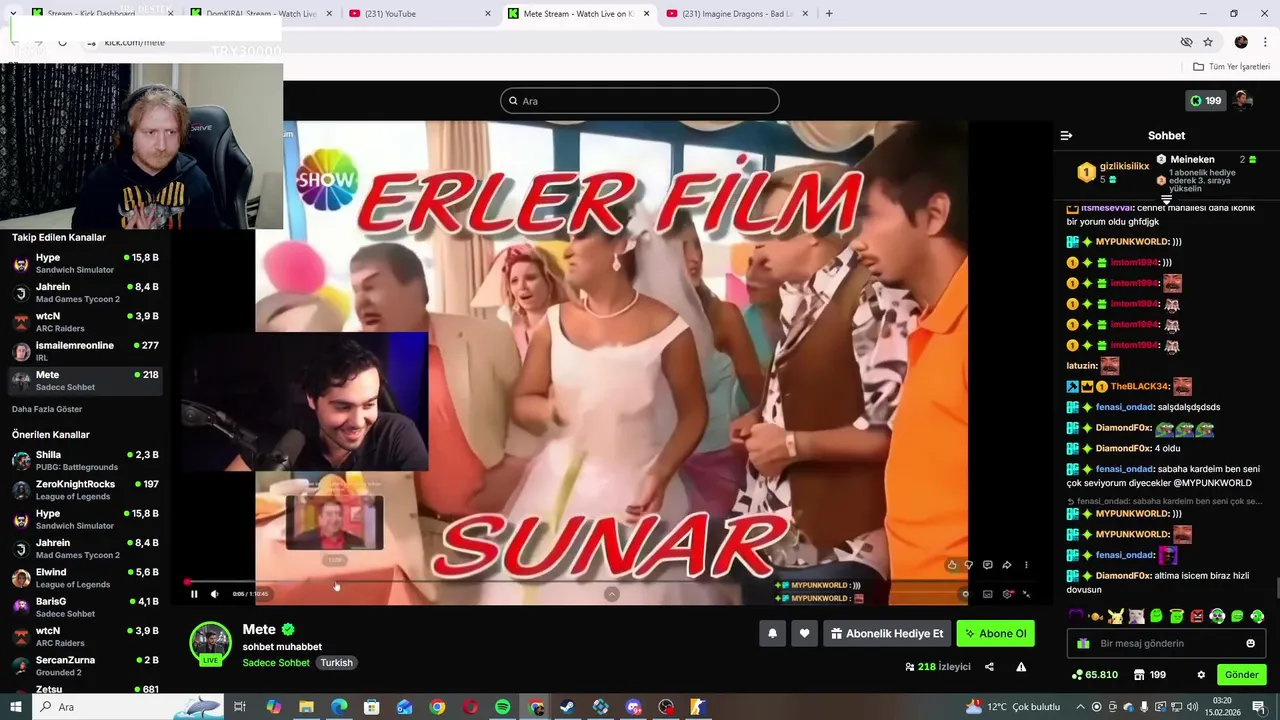Mute the stream player volume
This screenshot has height=720, width=1280.
pos(214,594)
